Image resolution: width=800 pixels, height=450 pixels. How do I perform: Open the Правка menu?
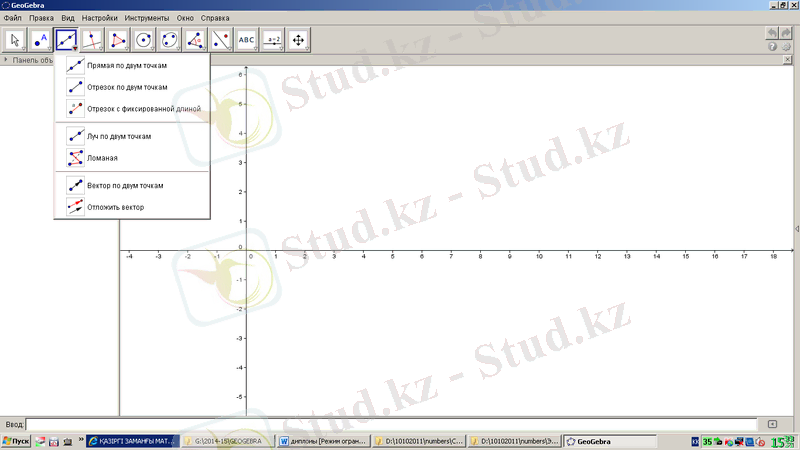pos(41,18)
